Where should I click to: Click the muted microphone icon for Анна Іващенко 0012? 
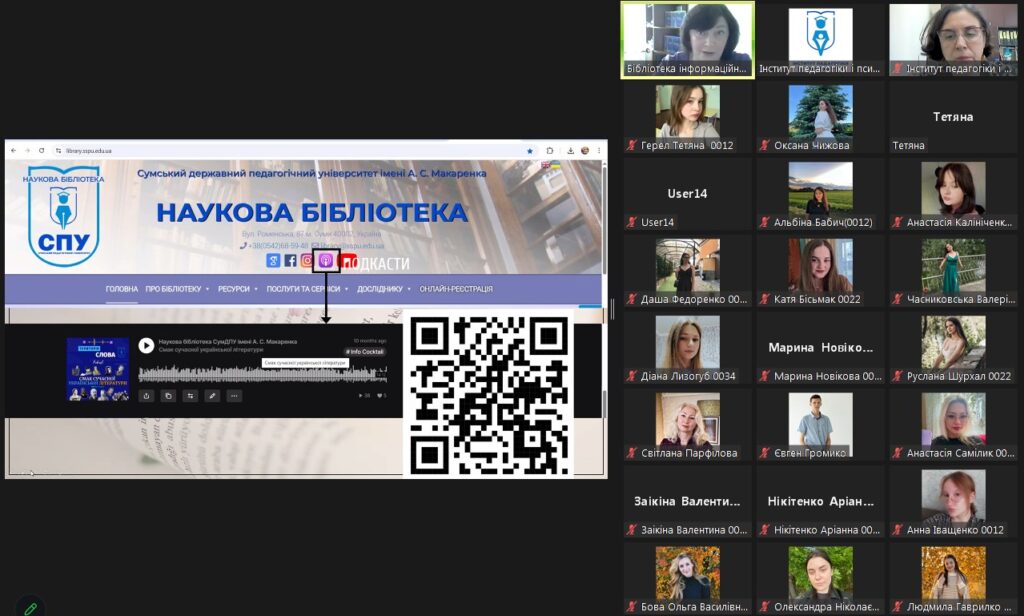pos(897,530)
